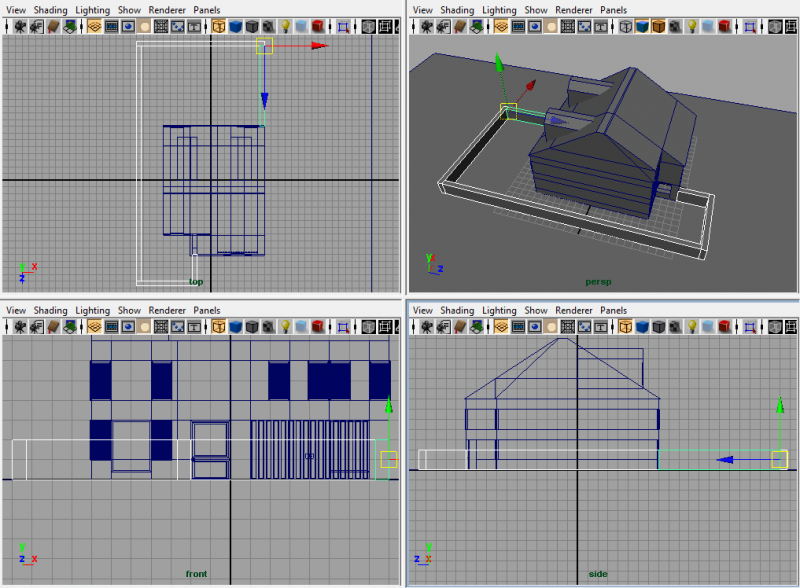Click the Renderer menu in top view panel
Screen dimensions: 800x588
[166, 10]
